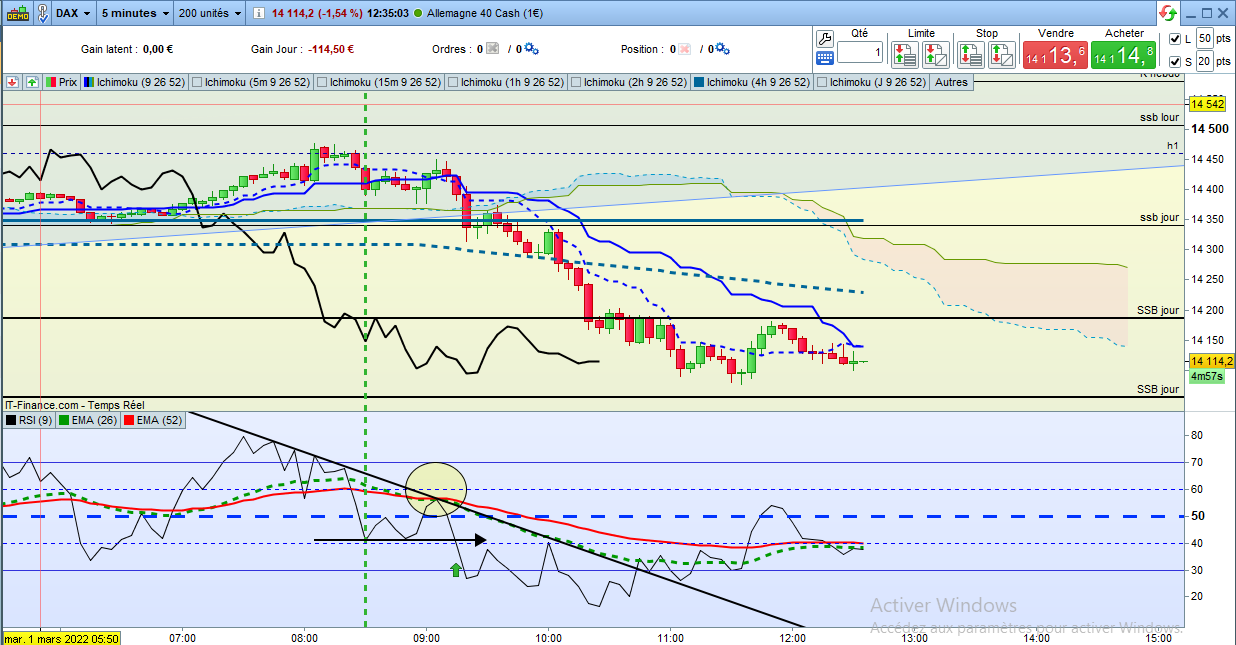Enable Ichimoku (2h 9 26 52) checkbox

pyautogui.click(x=576, y=82)
